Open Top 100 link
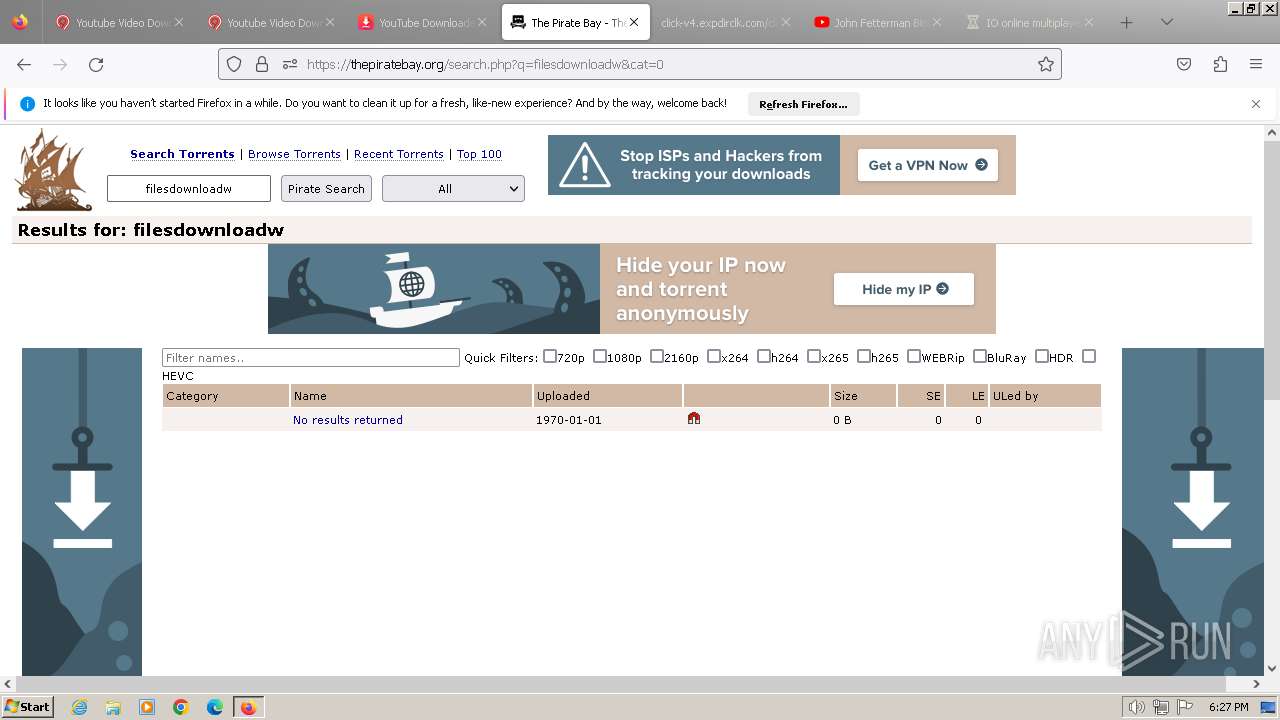This screenshot has width=1280, height=720. pos(479,154)
